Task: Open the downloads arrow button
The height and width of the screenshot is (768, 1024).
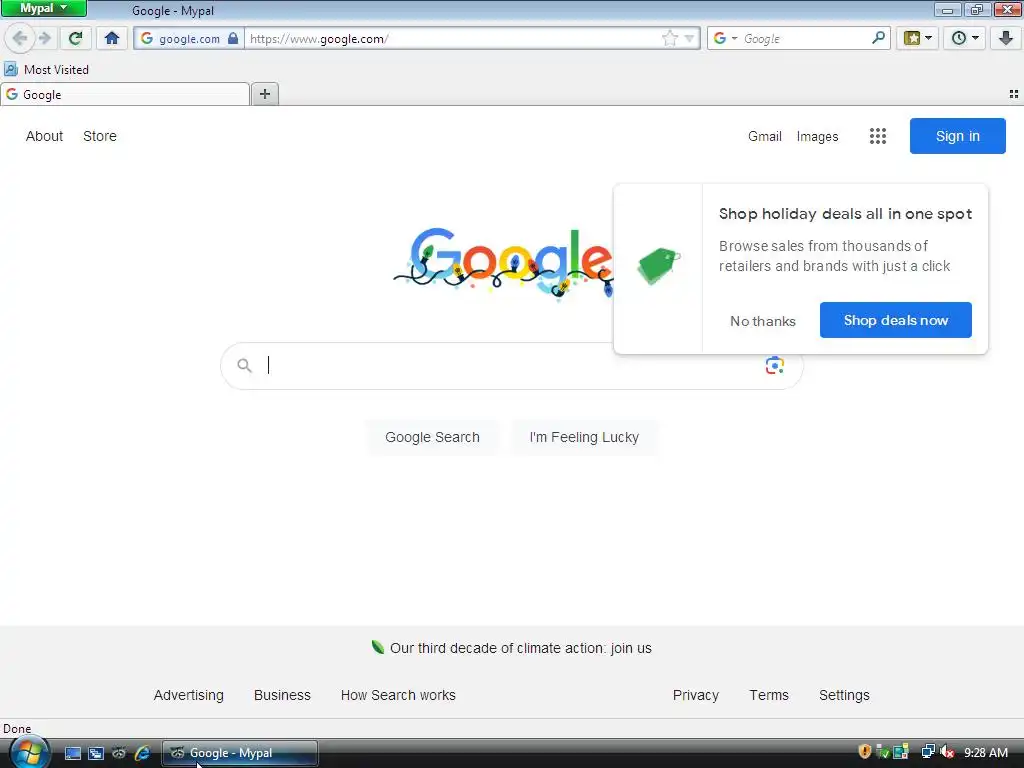Action: click(1006, 39)
